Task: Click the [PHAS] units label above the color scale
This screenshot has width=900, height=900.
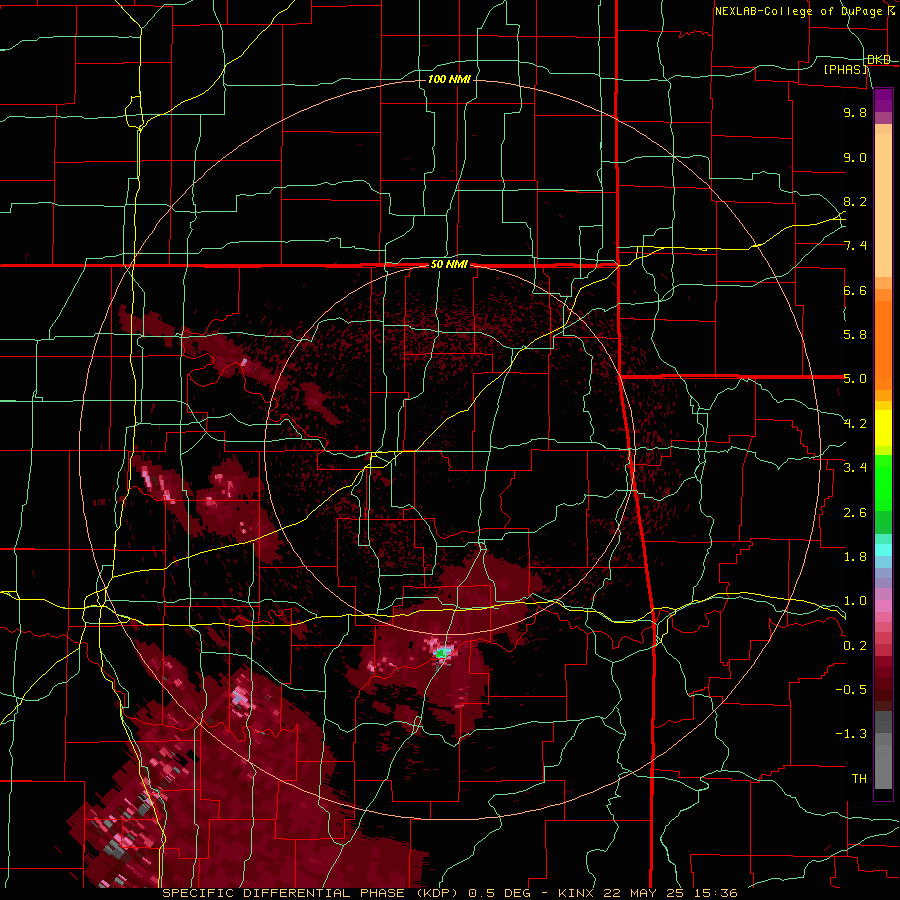Action: coord(845,69)
